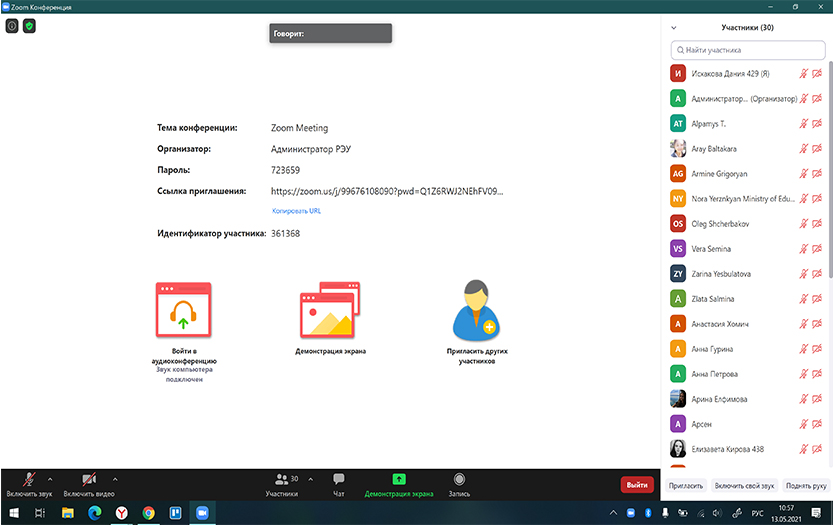Viewport: 833px width, 525px height.
Task: Open the Windows Start menu
Action: (x=14, y=513)
